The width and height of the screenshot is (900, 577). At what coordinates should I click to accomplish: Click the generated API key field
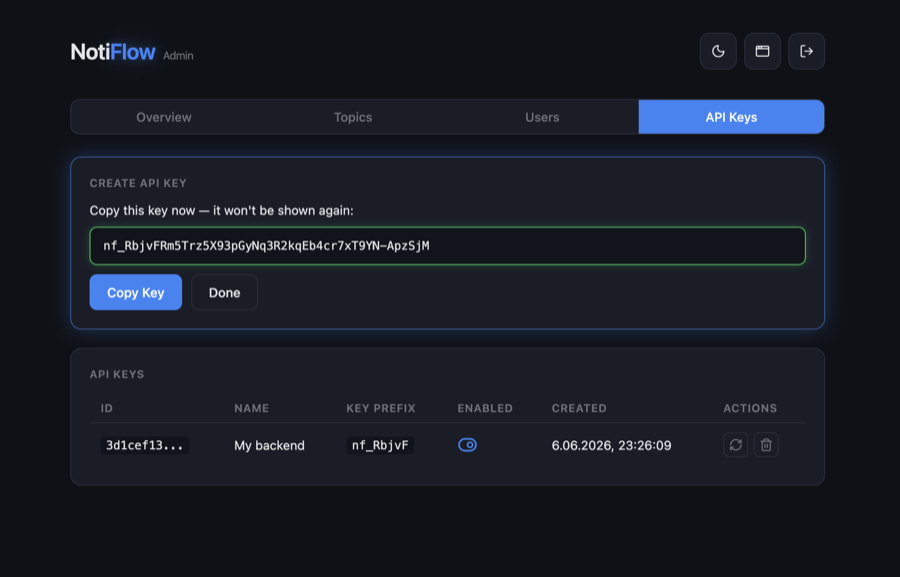click(x=448, y=246)
